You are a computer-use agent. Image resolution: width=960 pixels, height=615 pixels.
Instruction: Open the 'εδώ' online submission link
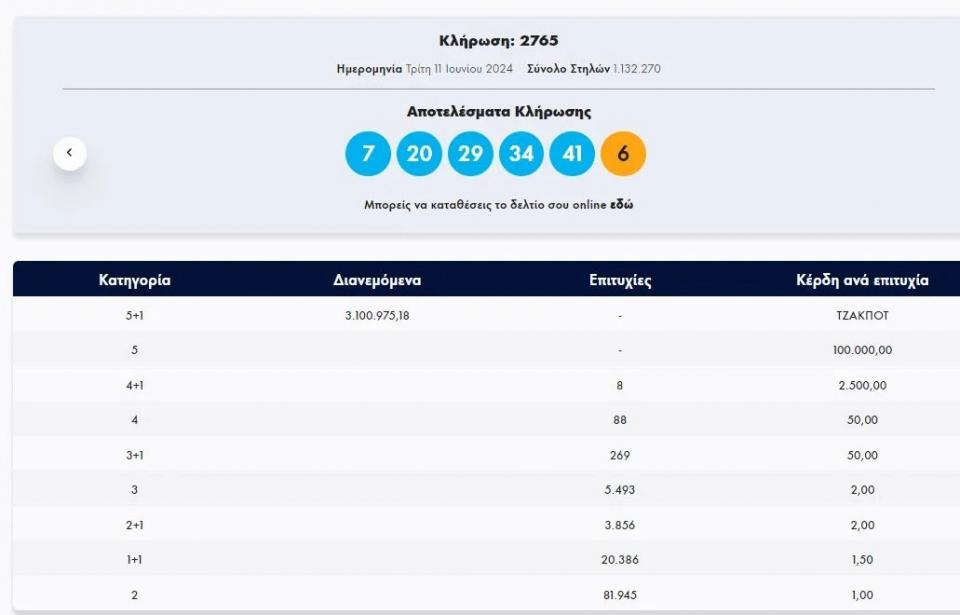pos(621,204)
